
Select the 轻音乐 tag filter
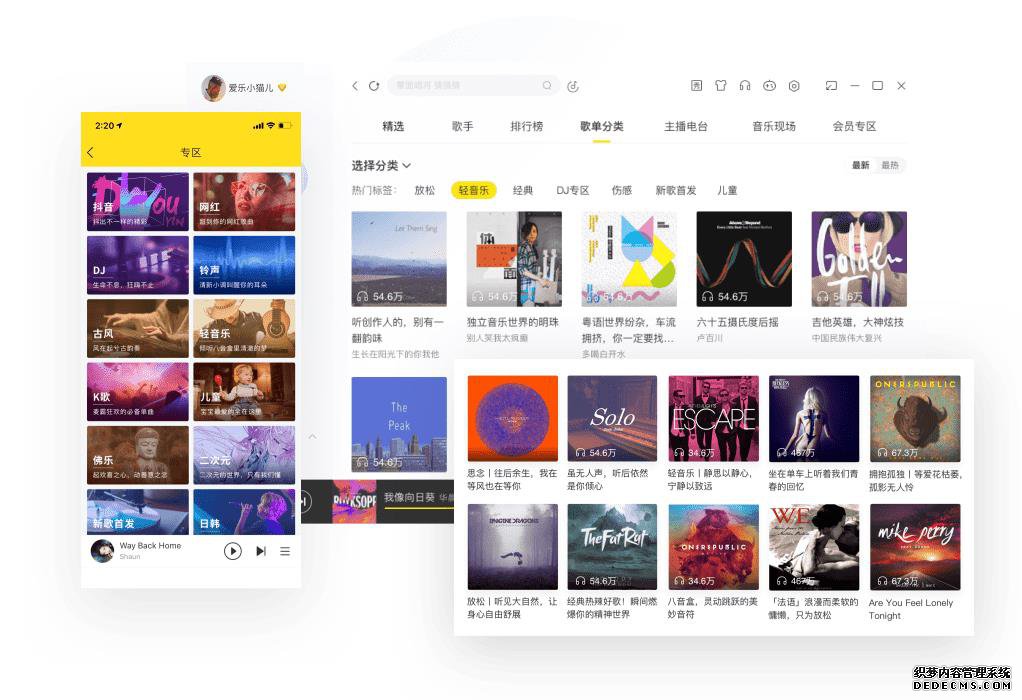(x=473, y=190)
